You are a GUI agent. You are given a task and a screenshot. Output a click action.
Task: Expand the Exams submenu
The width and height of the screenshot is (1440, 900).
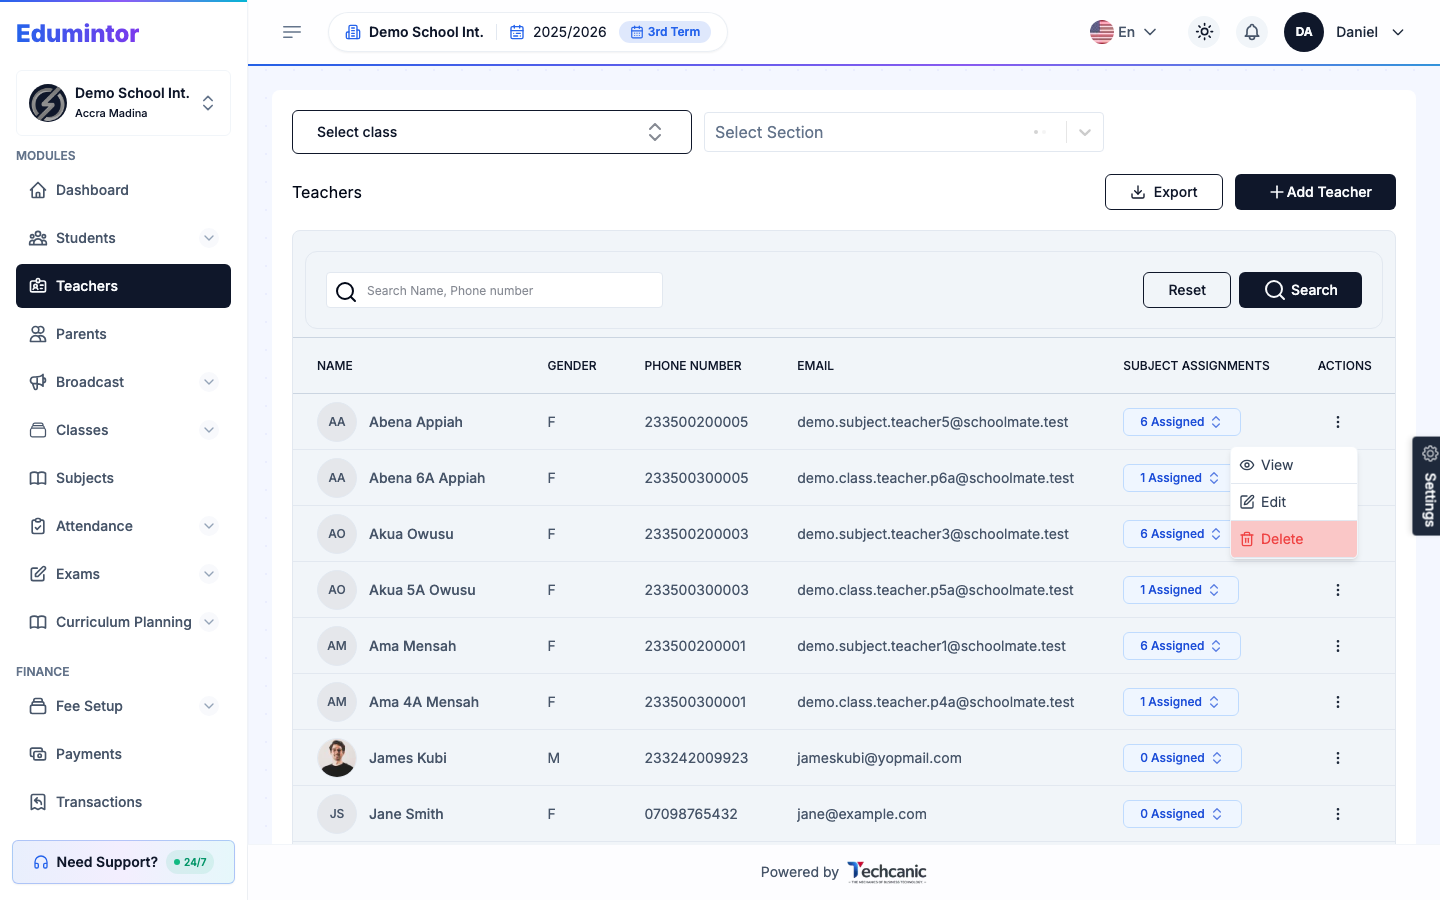click(x=209, y=574)
